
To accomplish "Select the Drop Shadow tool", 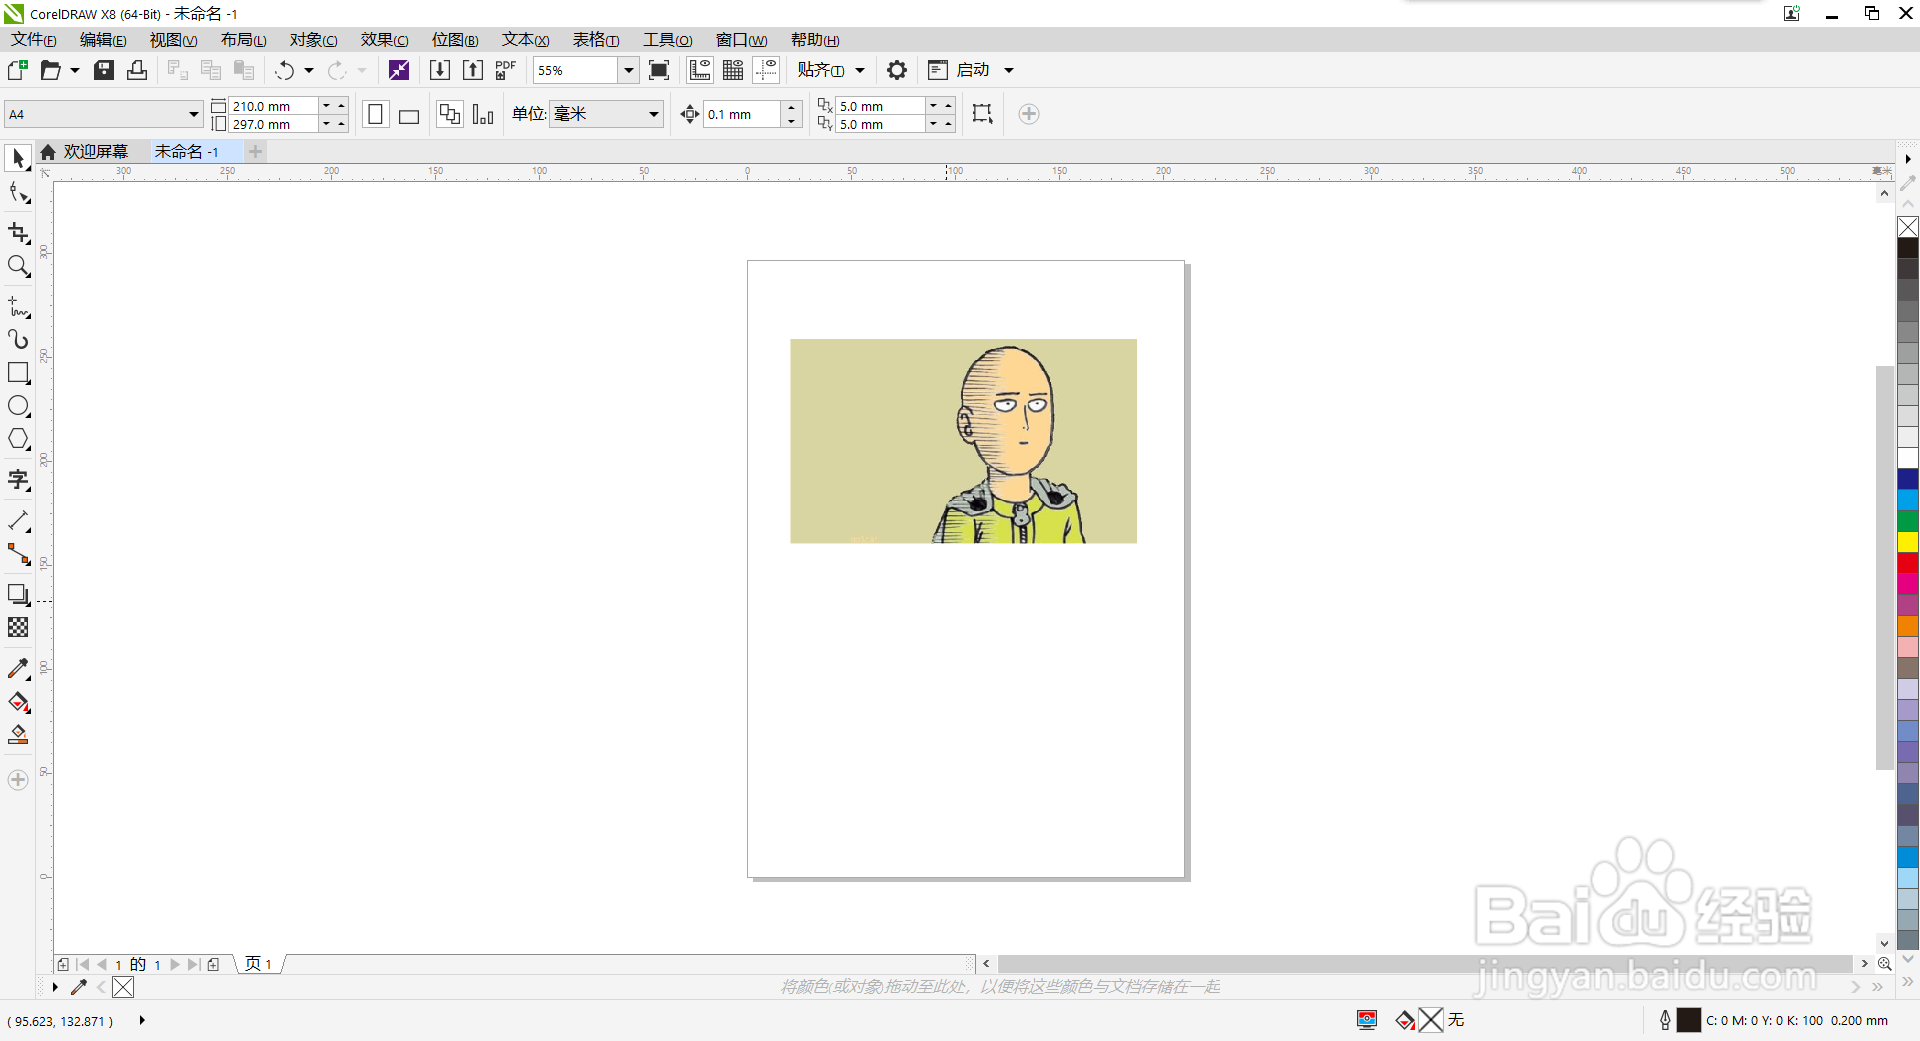I will pyautogui.click(x=18, y=594).
